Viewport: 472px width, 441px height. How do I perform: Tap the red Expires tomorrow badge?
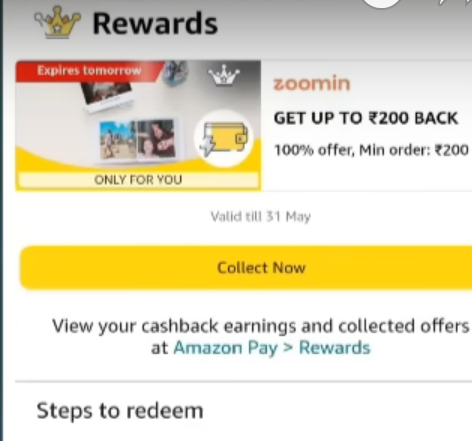[89, 71]
